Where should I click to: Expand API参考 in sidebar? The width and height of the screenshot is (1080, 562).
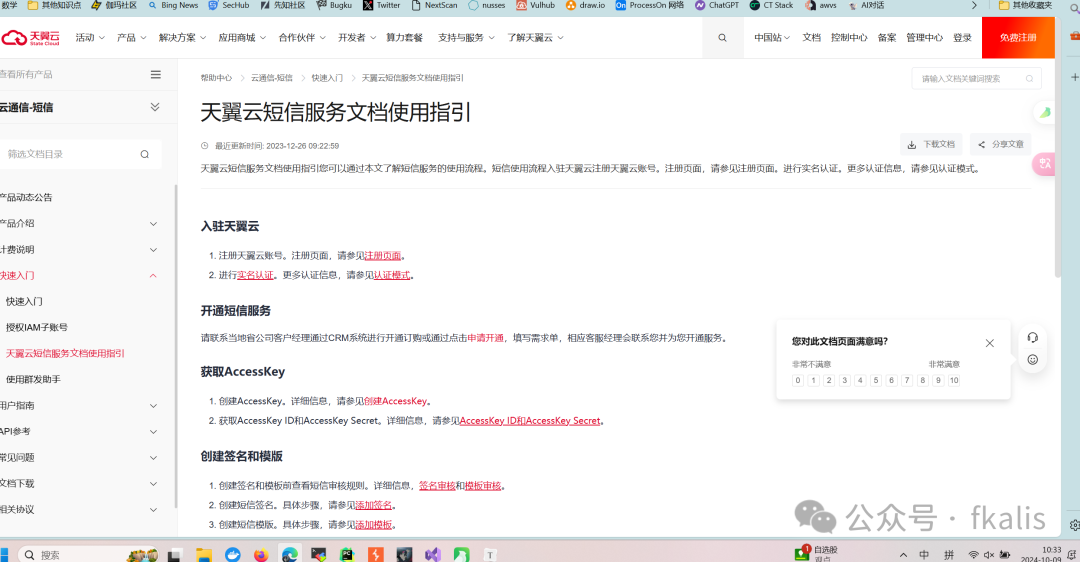click(x=153, y=432)
